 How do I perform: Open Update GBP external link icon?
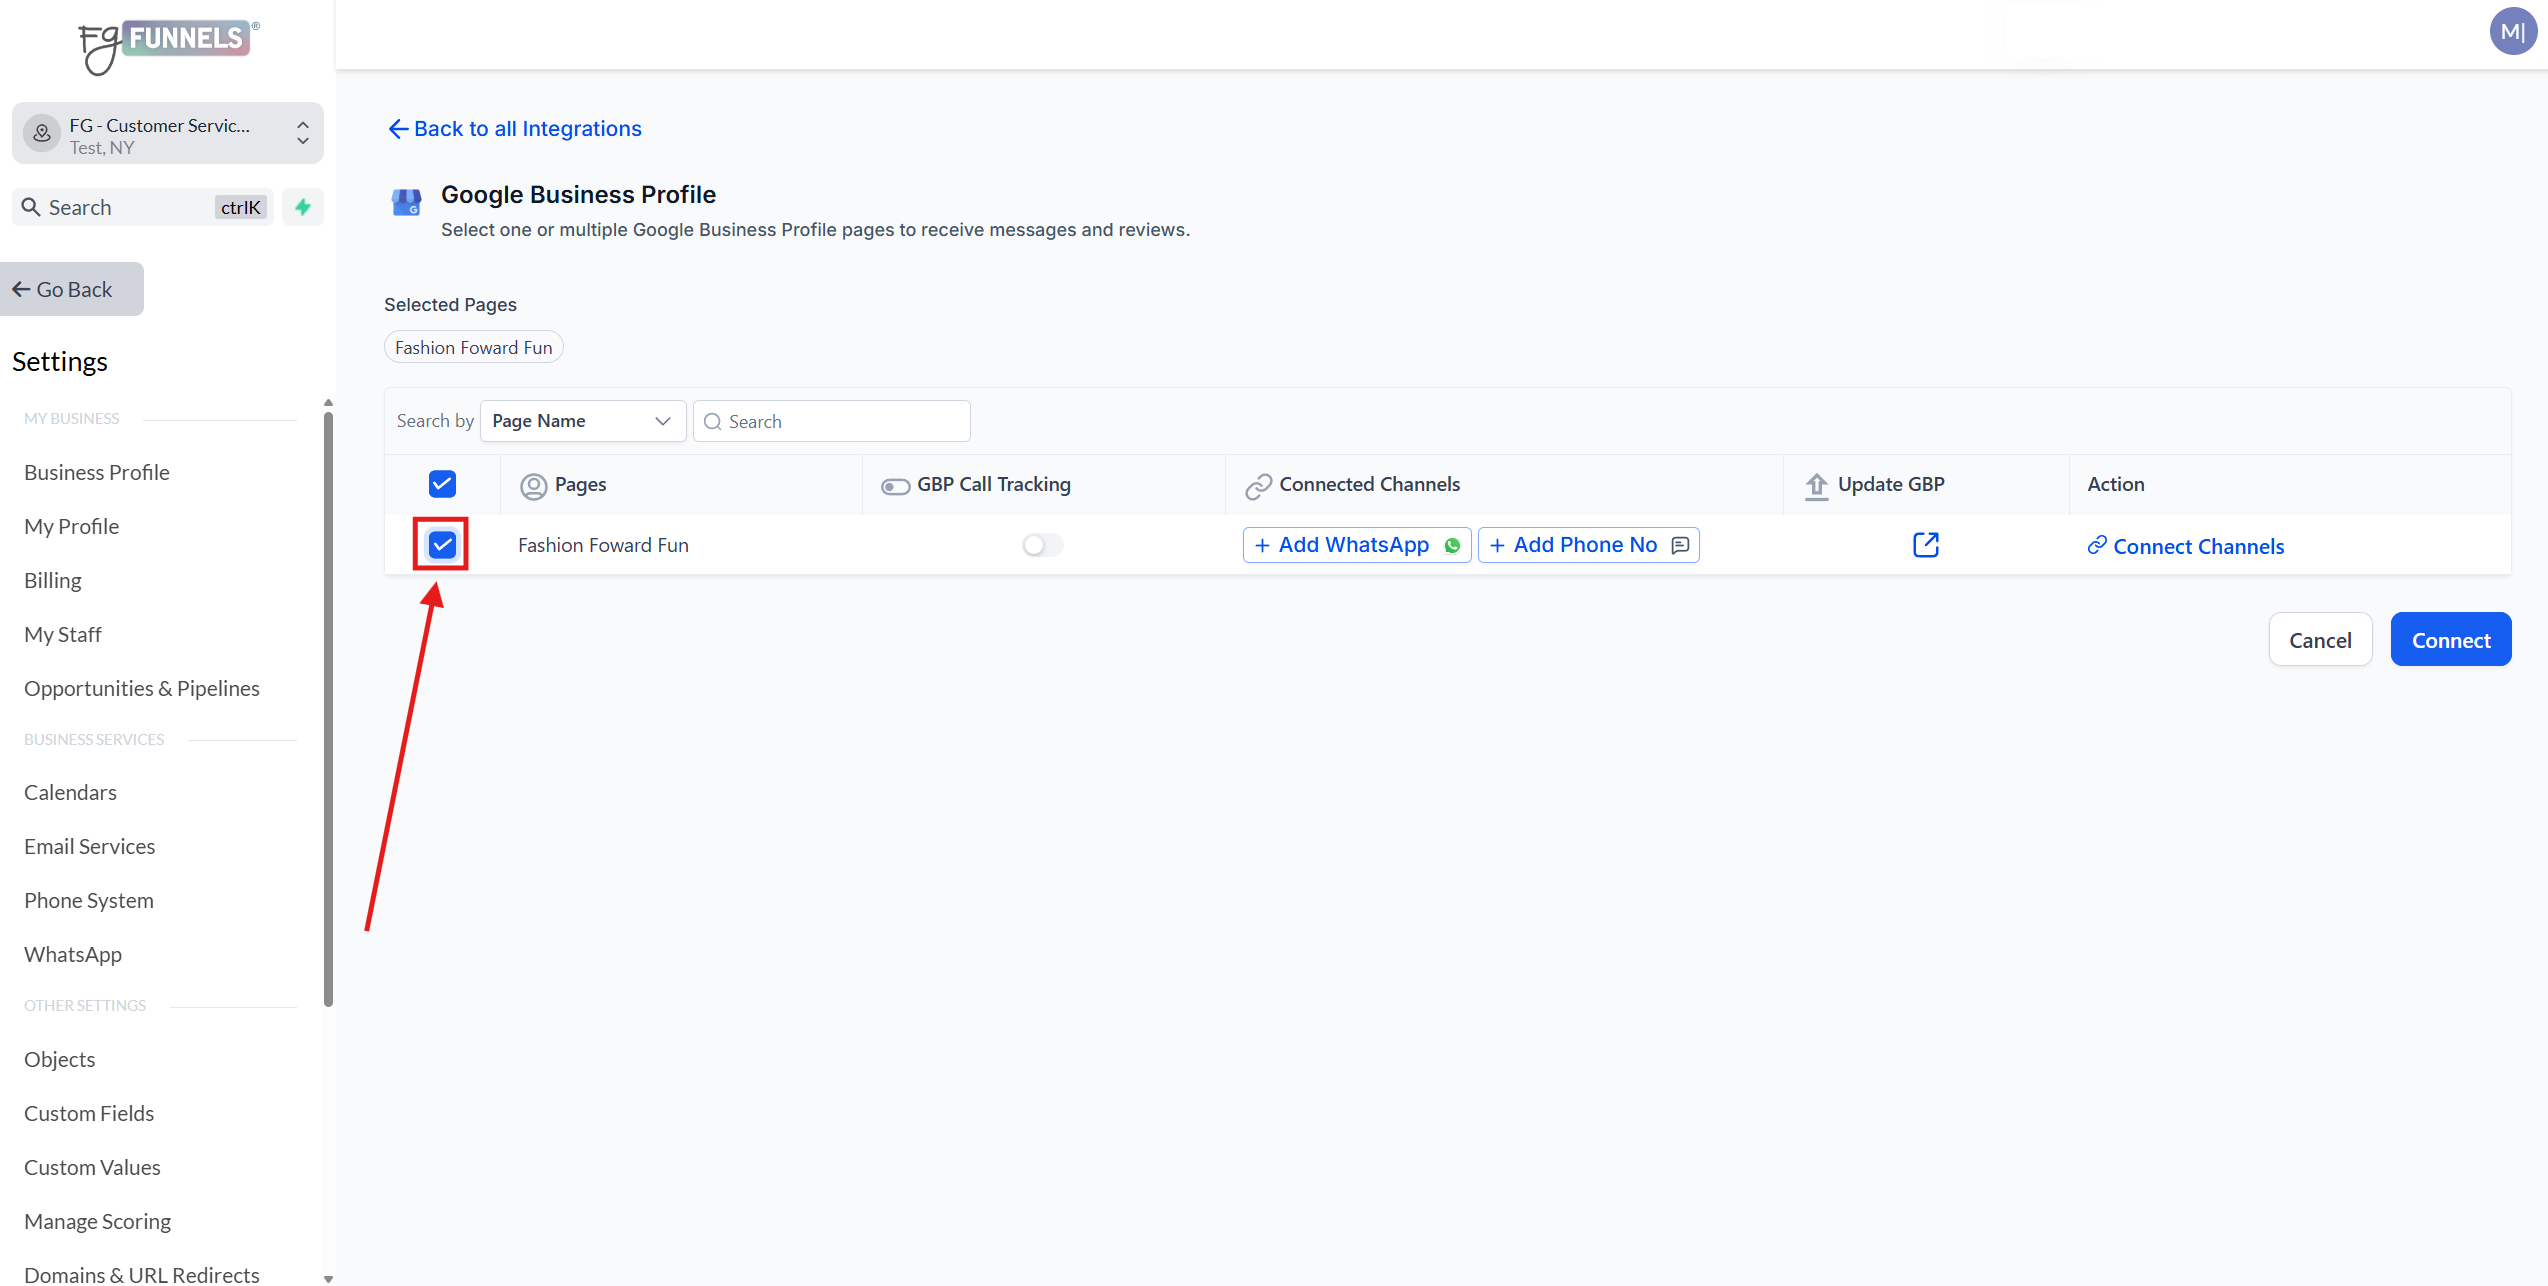click(1925, 545)
